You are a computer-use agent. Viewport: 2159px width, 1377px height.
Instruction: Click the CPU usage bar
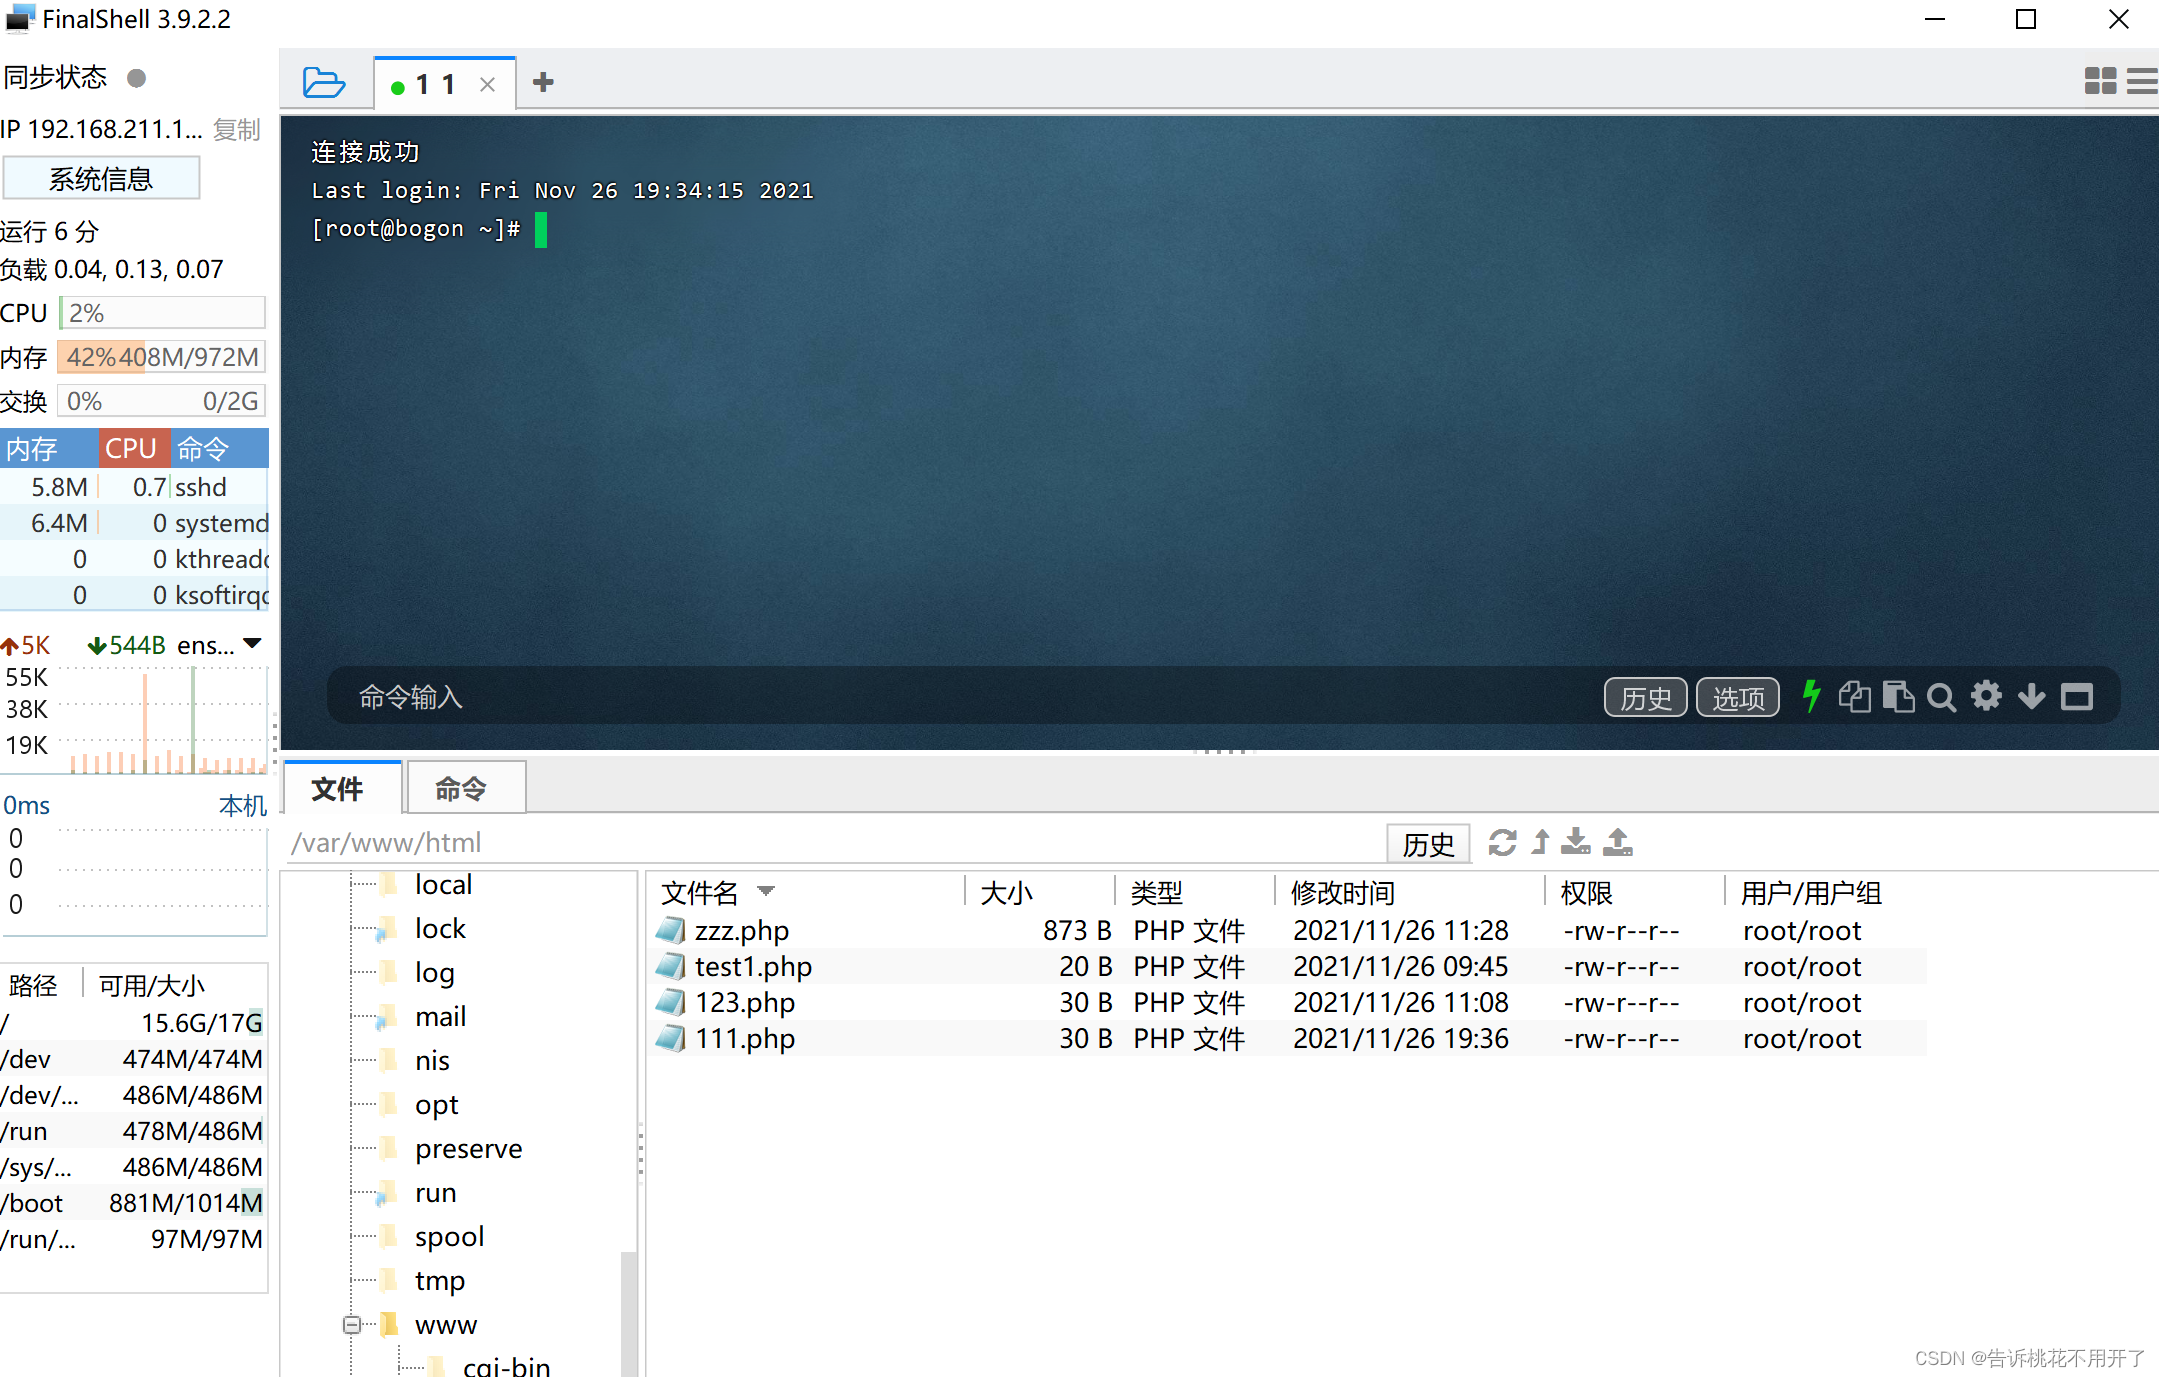tap(162, 313)
